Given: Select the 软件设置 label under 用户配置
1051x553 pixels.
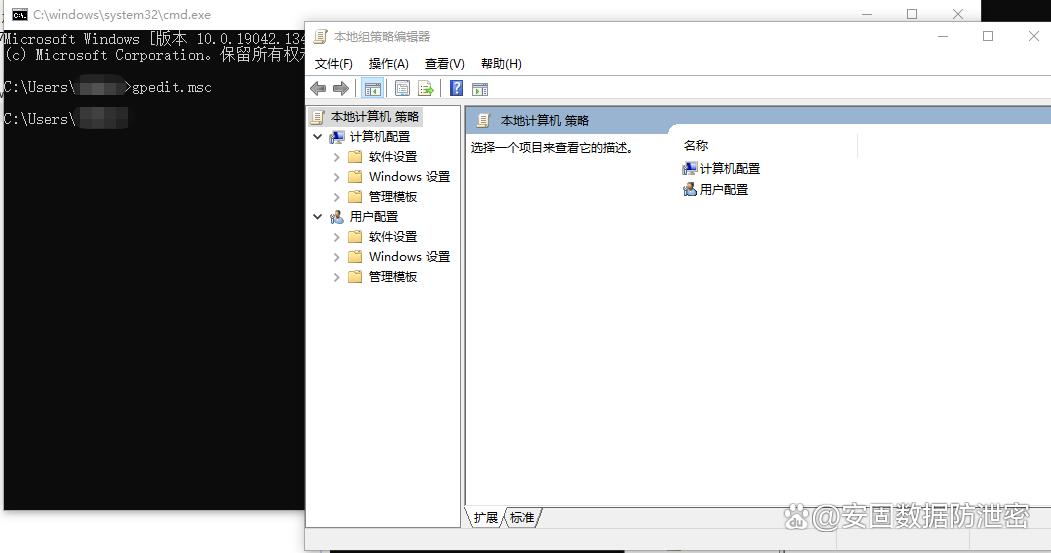Looking at the screenshot, I should pyautogui.click(x=393, y=237).
